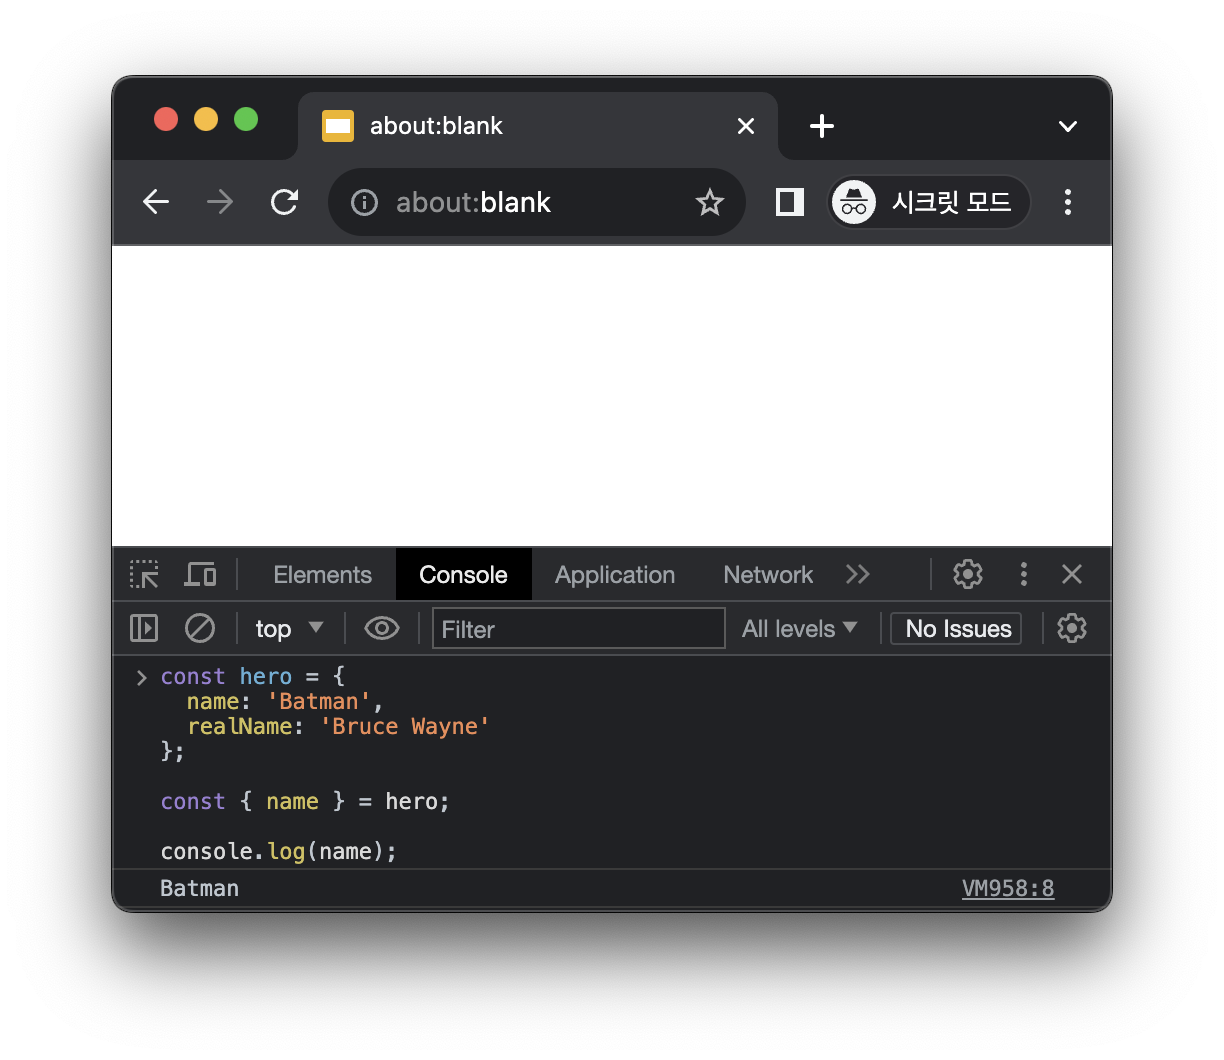Open the Network panel
Screen dimensions: 1224x1060
[768, 575]
